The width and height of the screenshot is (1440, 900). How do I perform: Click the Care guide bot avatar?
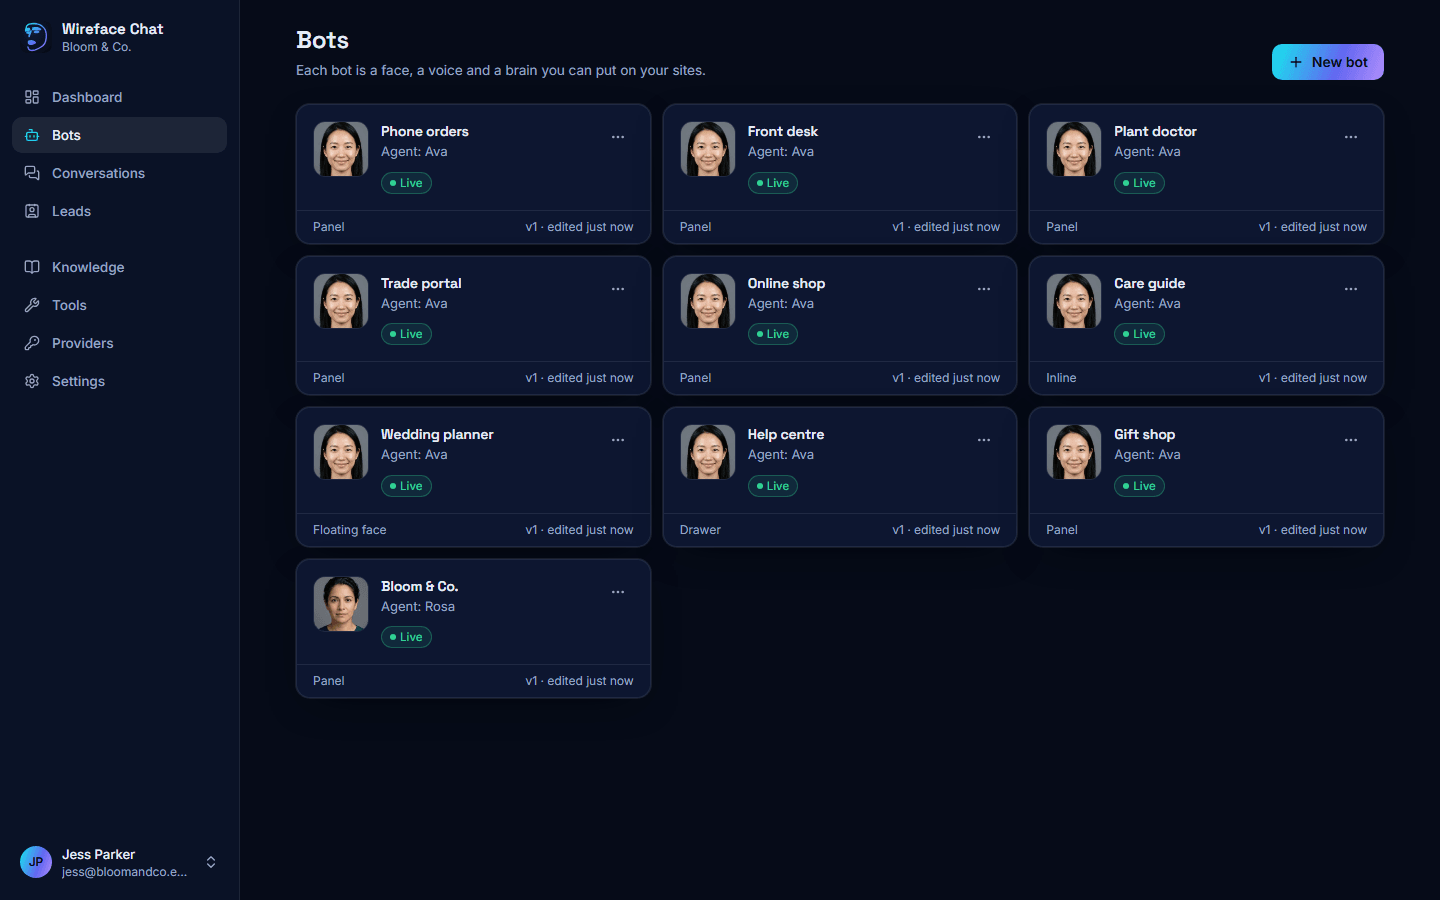pyautogui.click(x=1074, y=301)
